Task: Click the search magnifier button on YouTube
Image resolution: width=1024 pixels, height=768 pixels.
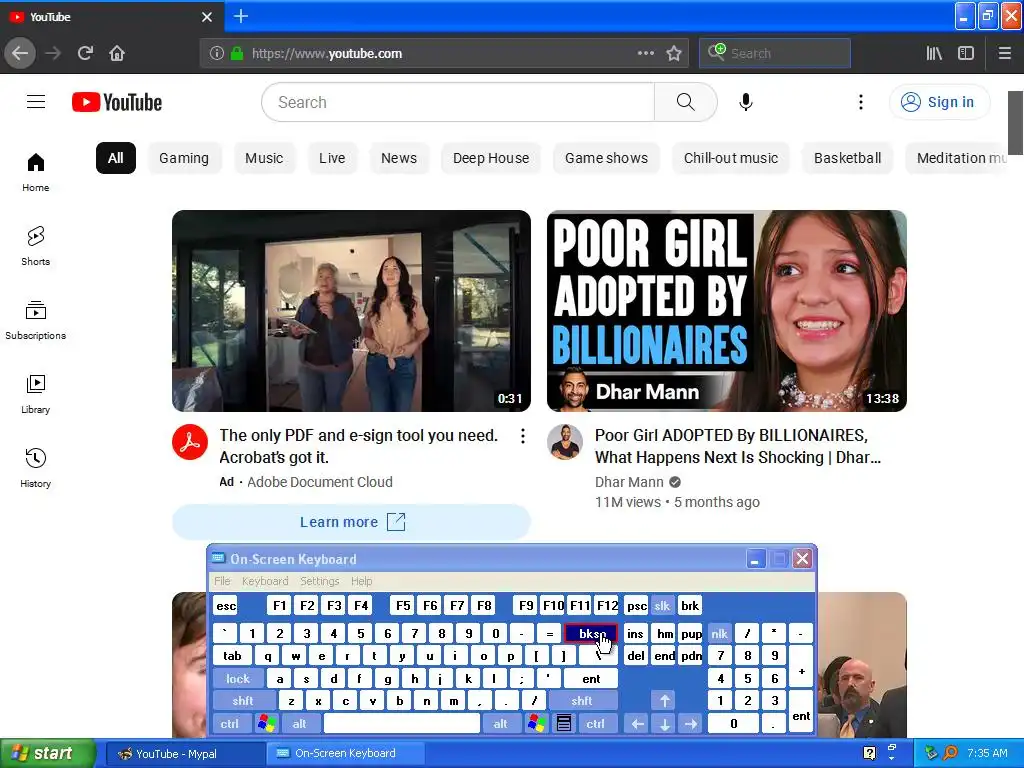Action: [x=685, y=102]
